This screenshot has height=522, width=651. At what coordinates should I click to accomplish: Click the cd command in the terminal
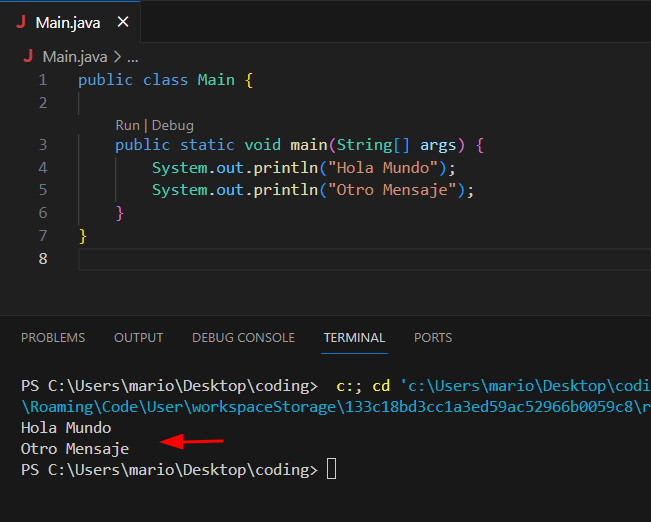pyautogui.click(x=381, y=386)
